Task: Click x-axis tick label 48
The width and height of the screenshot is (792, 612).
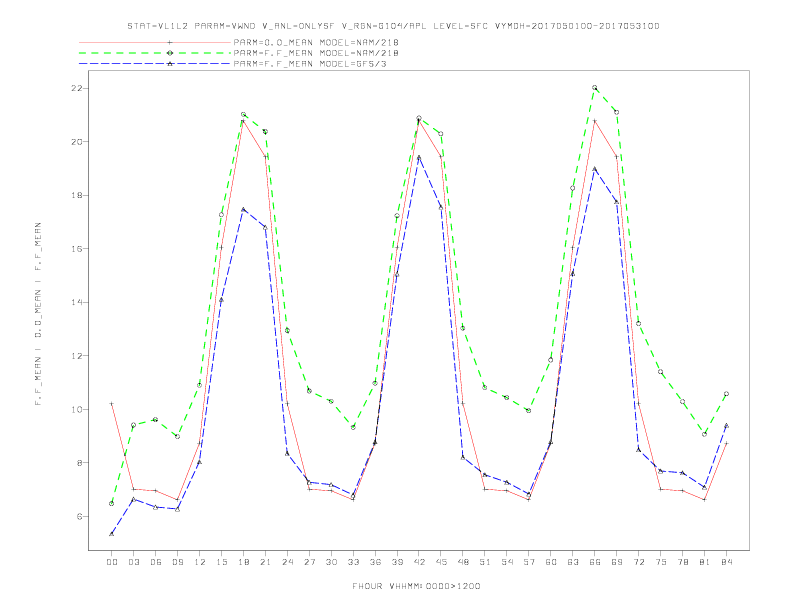Action: pos(463,562)
